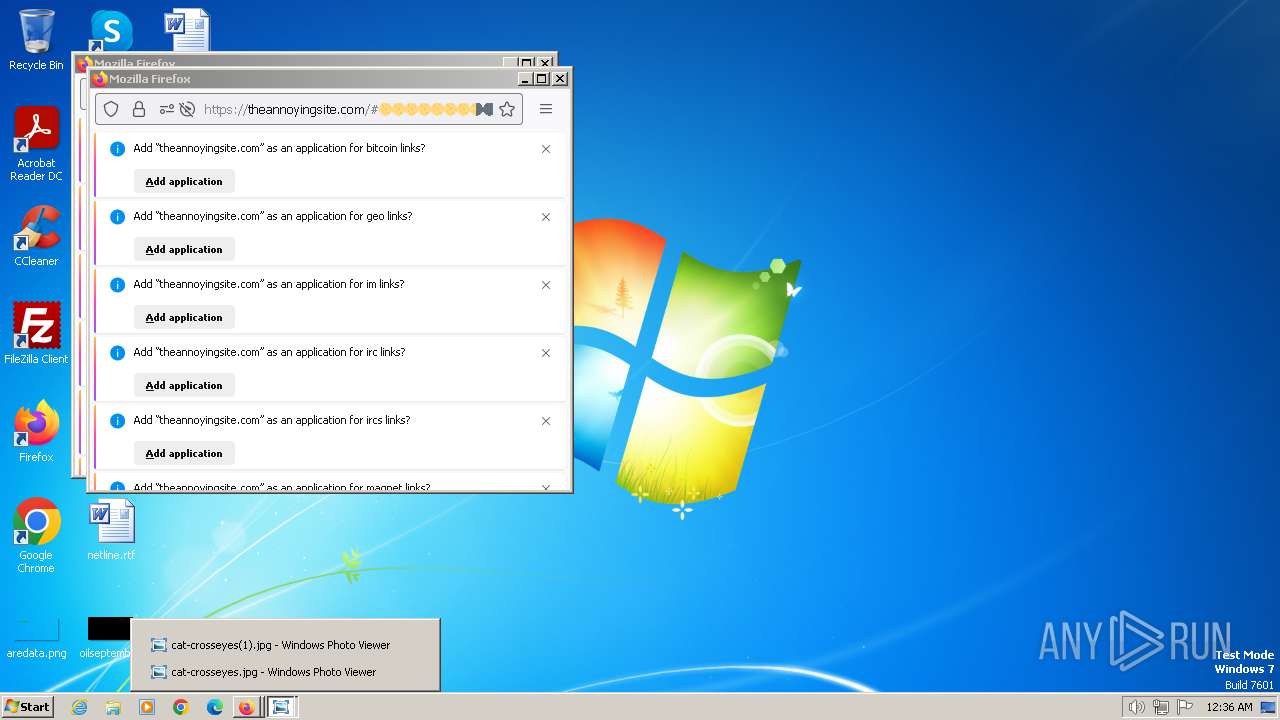Add application for ircs links

(184, 453)
